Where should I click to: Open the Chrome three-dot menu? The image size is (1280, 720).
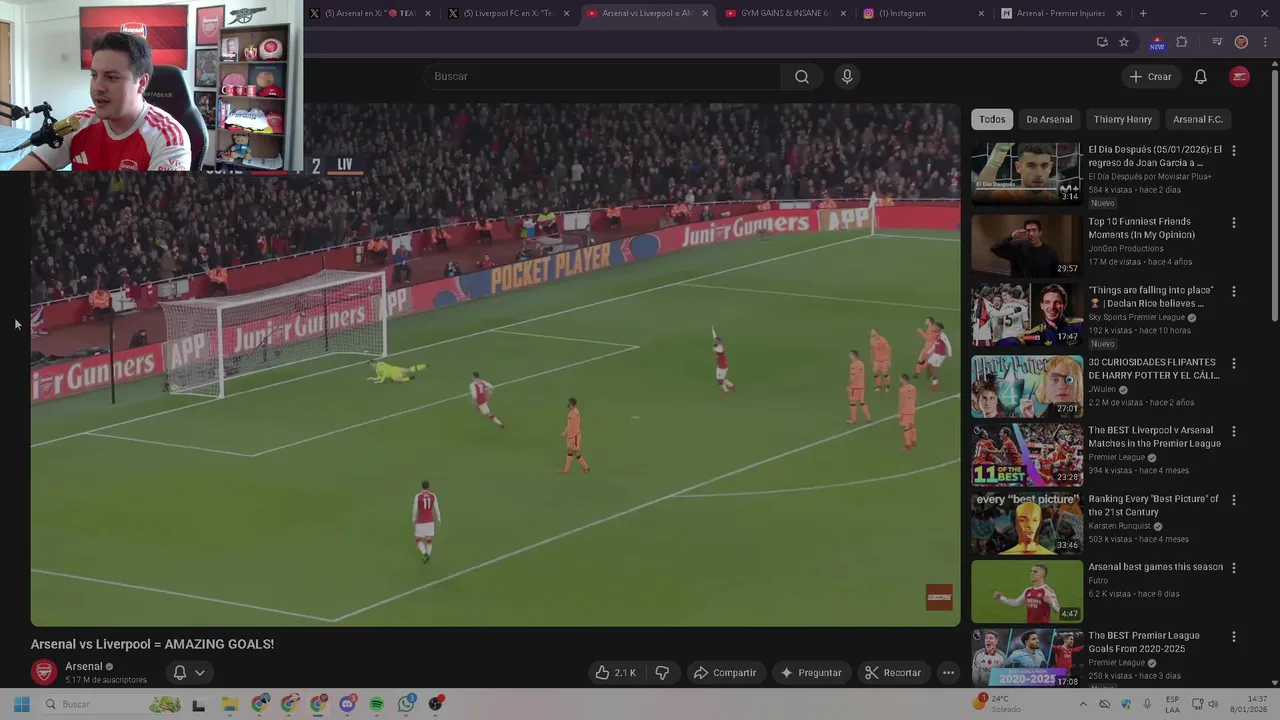[x=1265, y=42]
